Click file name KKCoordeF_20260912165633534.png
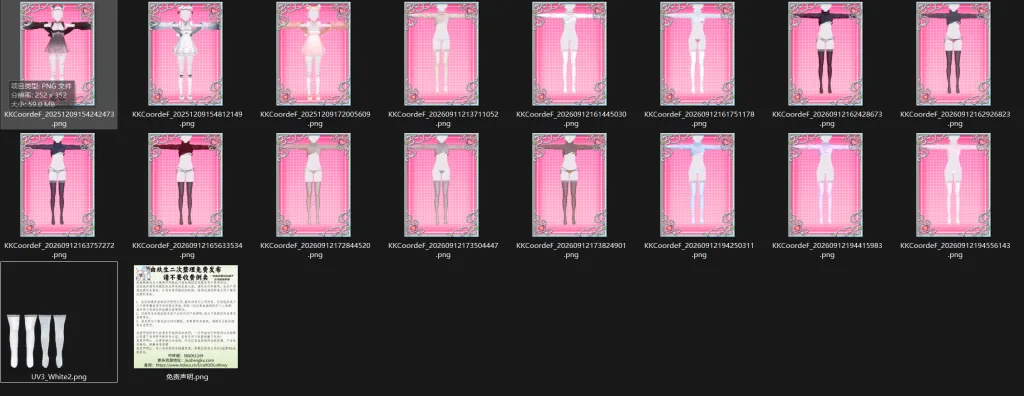 (187, 250)
